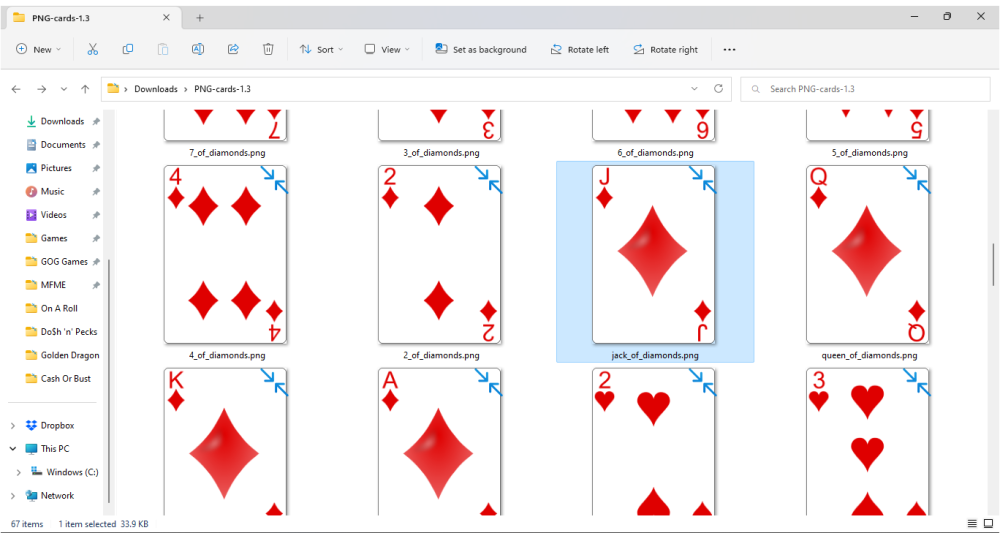The height and width of the screenshot is (533, 1000).
Task: Open a new tab with plus icon
Action: (200, 18)
